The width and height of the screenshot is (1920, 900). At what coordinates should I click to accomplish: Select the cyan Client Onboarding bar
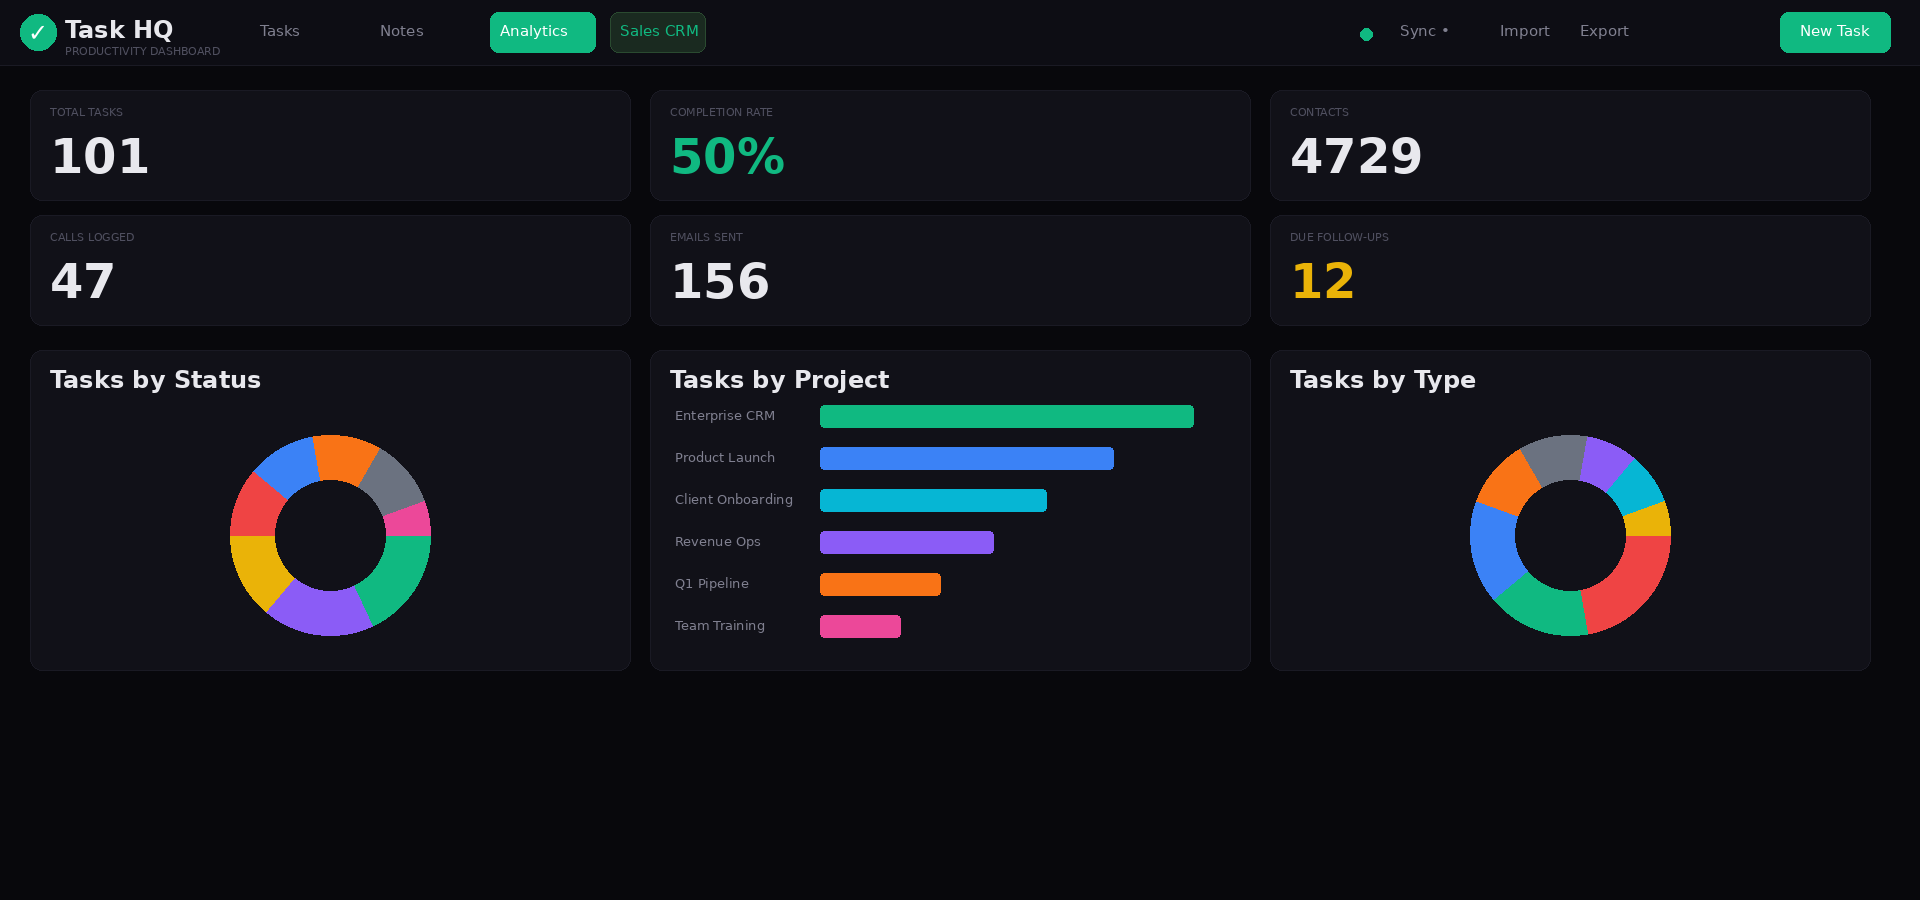click(932, 500)
